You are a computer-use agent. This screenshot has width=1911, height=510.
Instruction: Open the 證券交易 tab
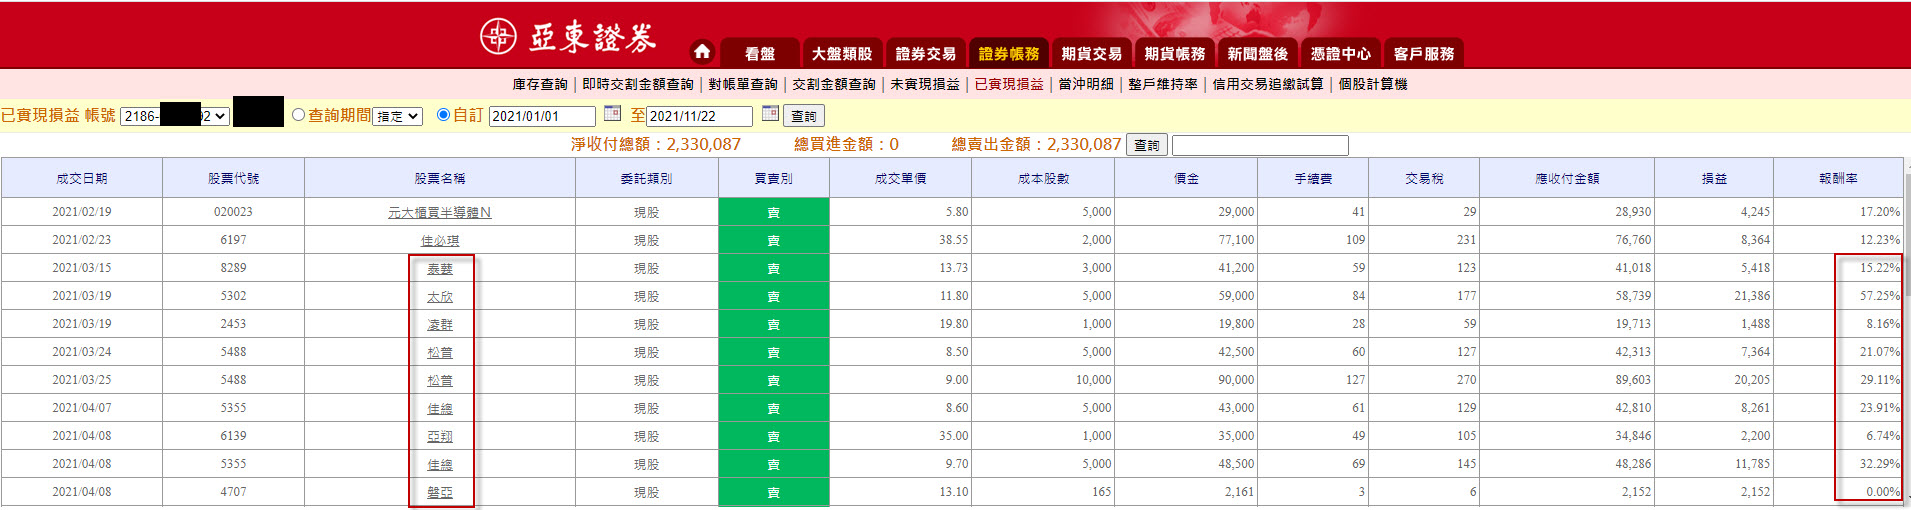click(x=925, y=53)
